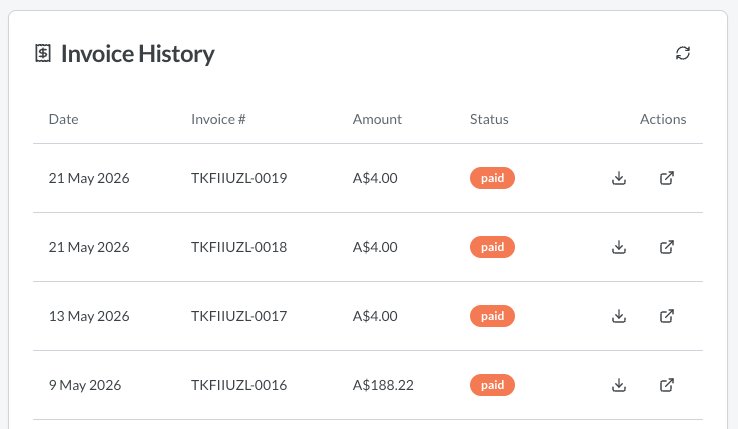Screen dimensions: 738x429
Task: Select invoice number TKFIIUZL-0017 text
Action: (x=239, y=316)
